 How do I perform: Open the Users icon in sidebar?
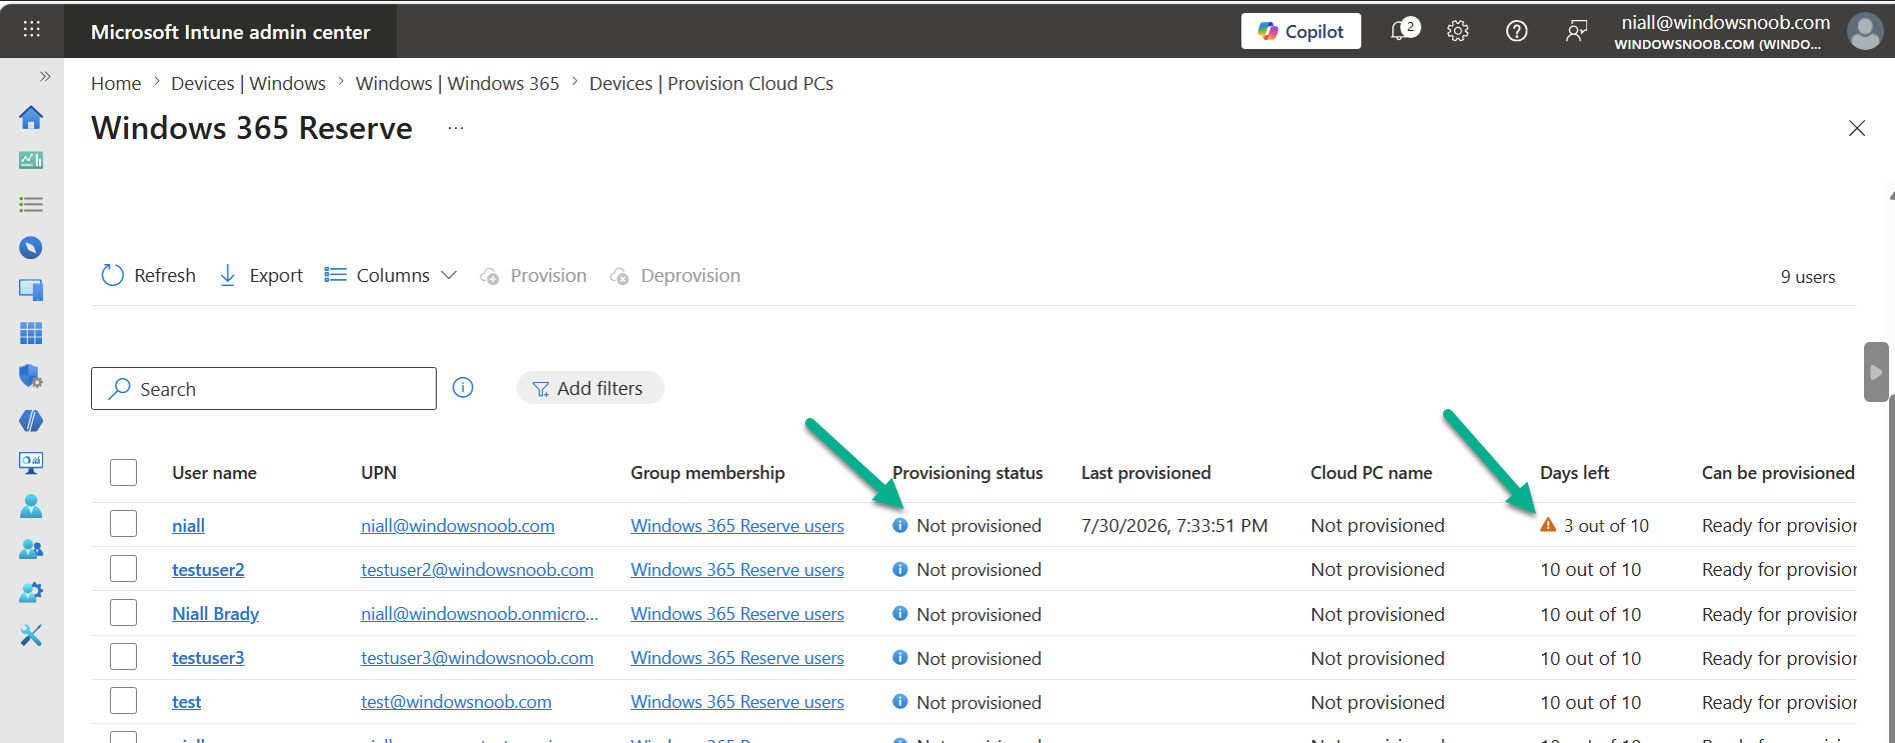pyautogui.click(x=31, y=506)
